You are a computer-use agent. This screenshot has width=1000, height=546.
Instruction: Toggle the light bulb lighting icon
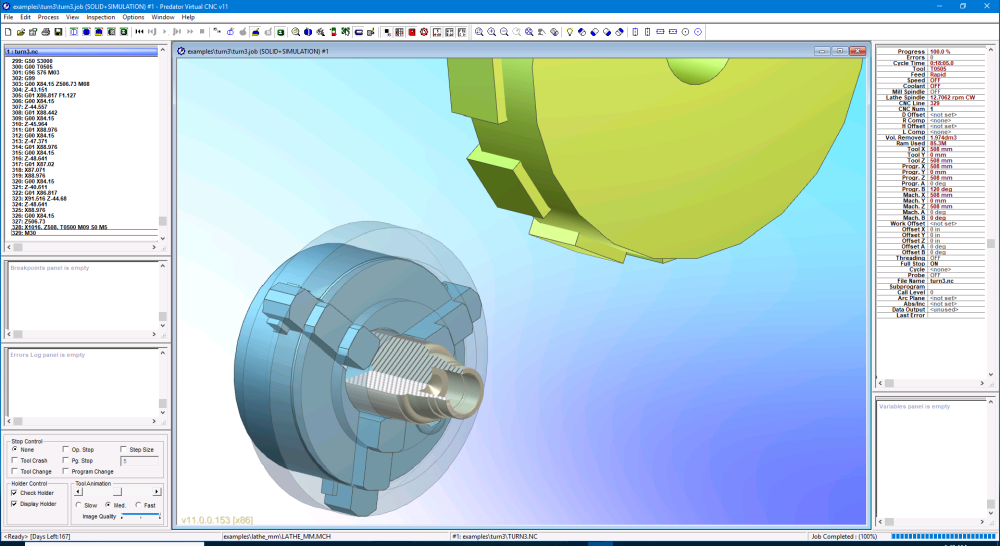tap(570, 32)
